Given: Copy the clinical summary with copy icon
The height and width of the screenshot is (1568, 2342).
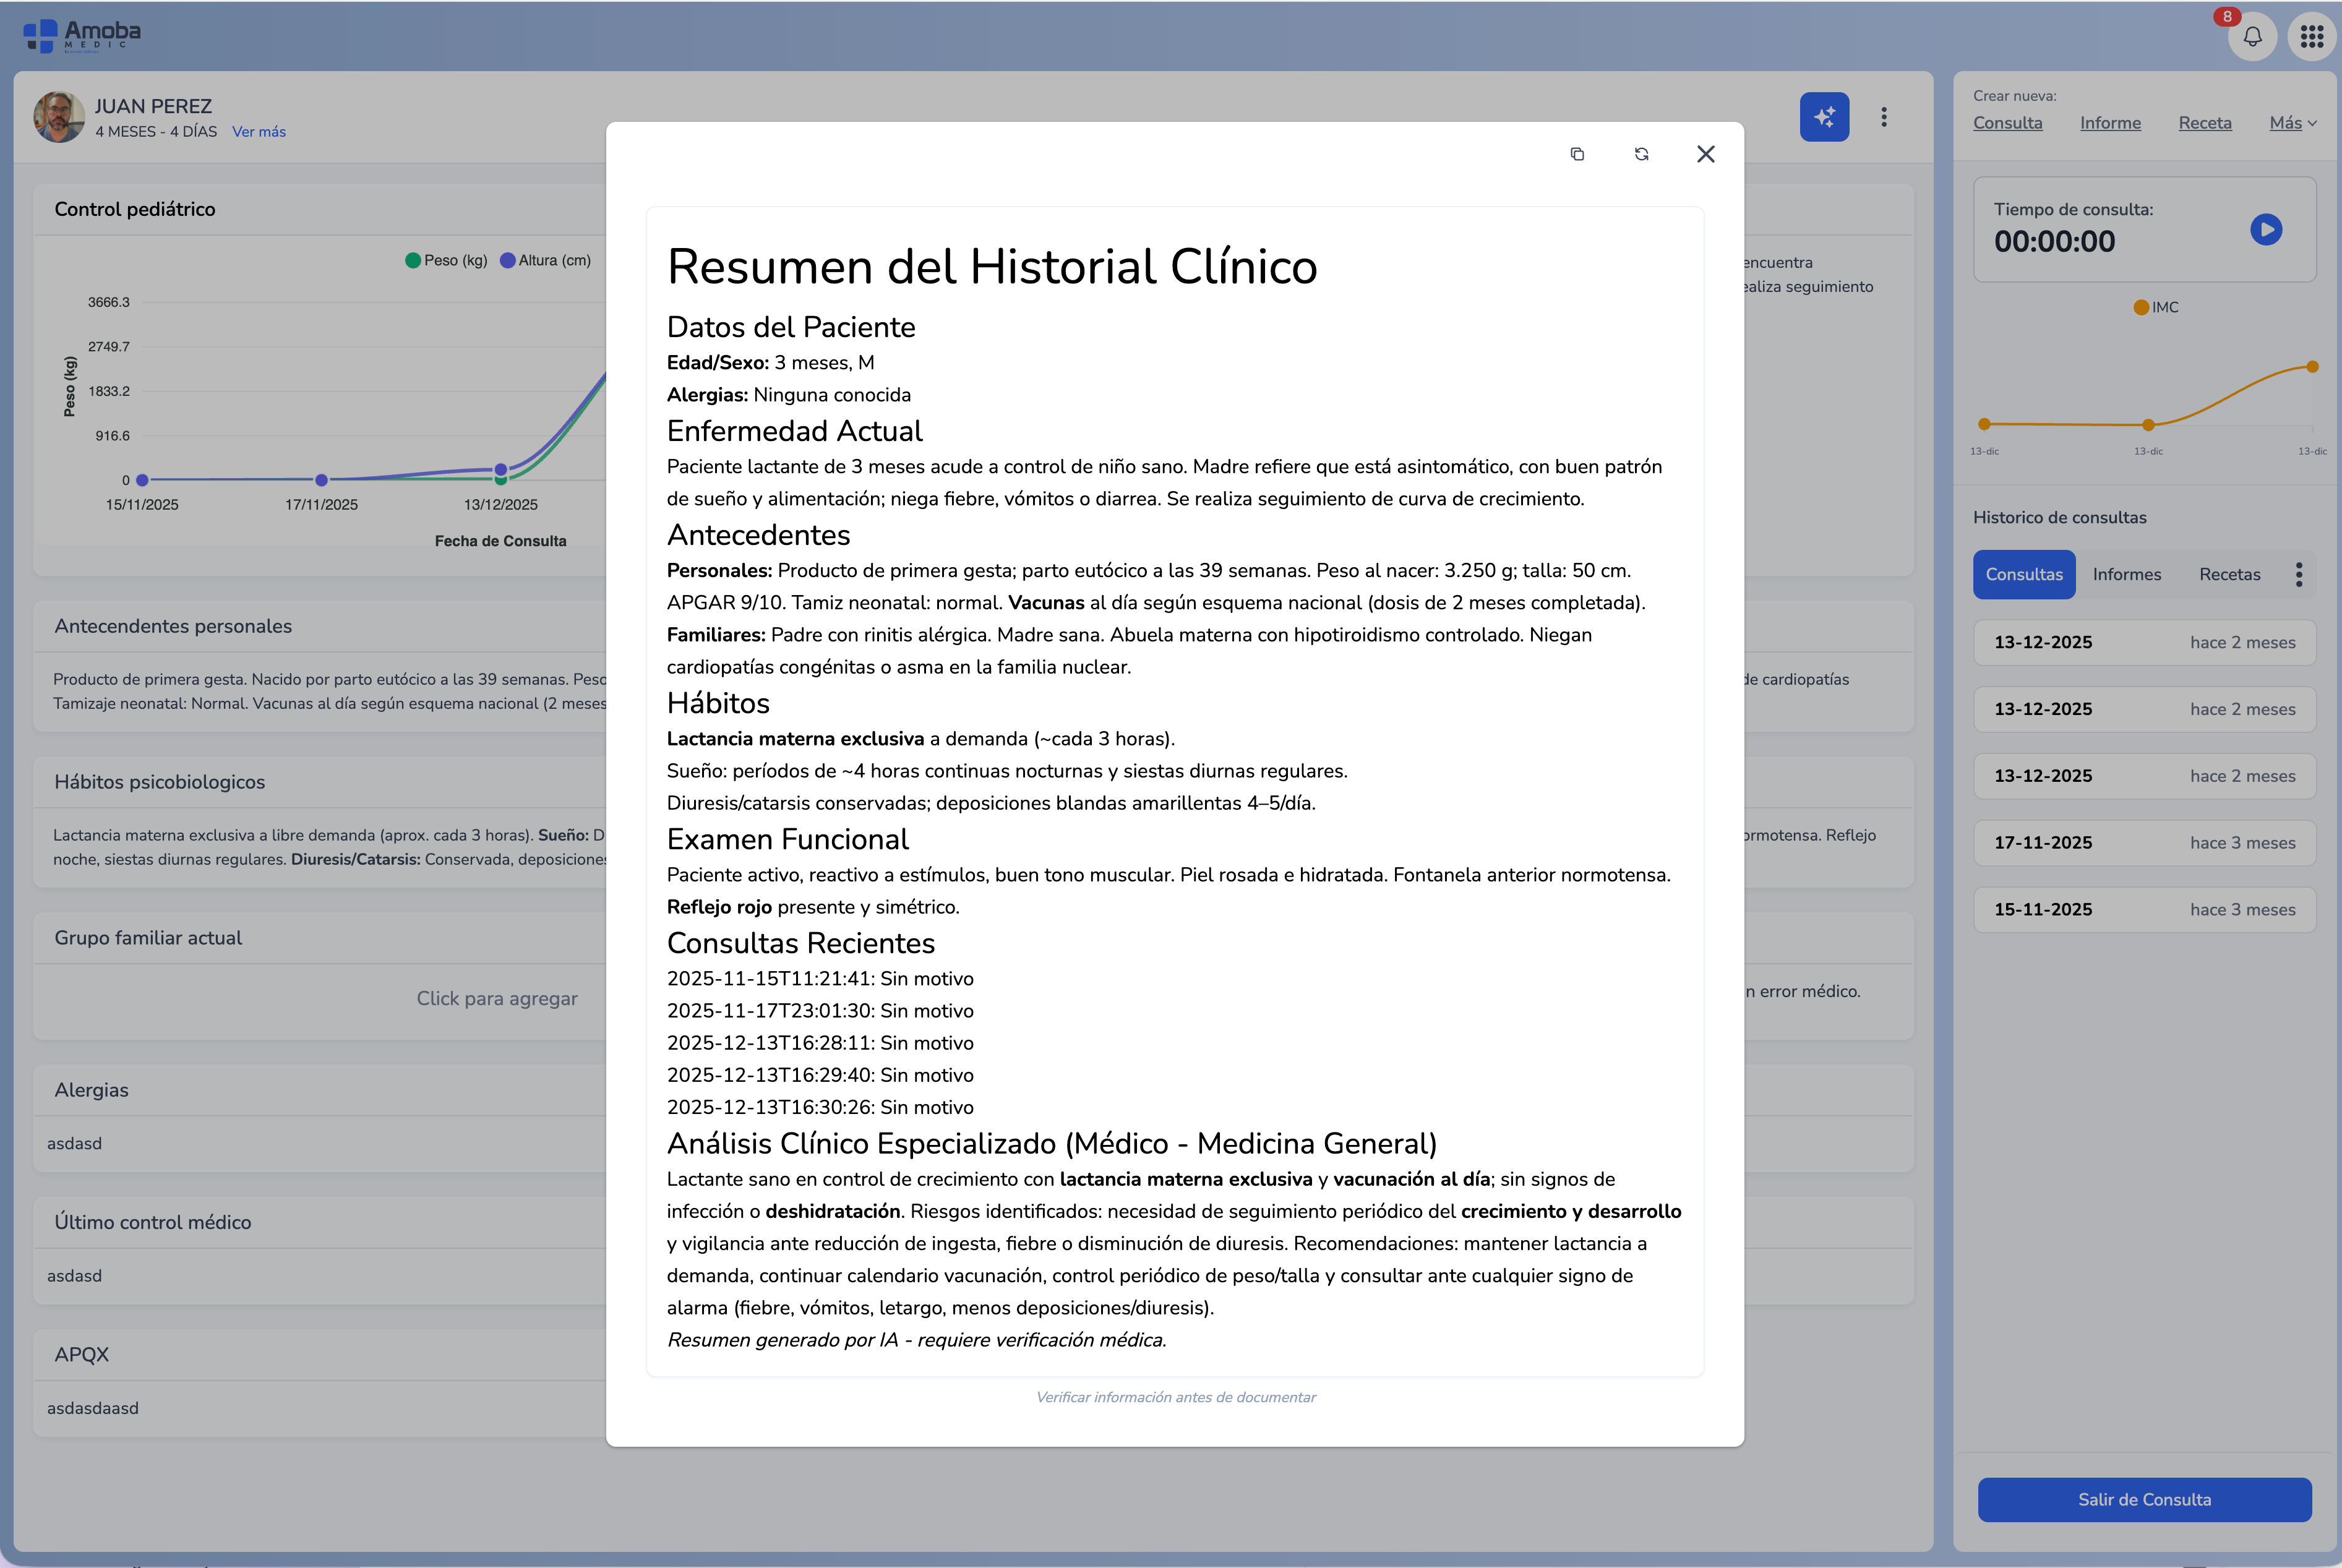Looking at the screenshot, I should click(x=1577, y=154).
